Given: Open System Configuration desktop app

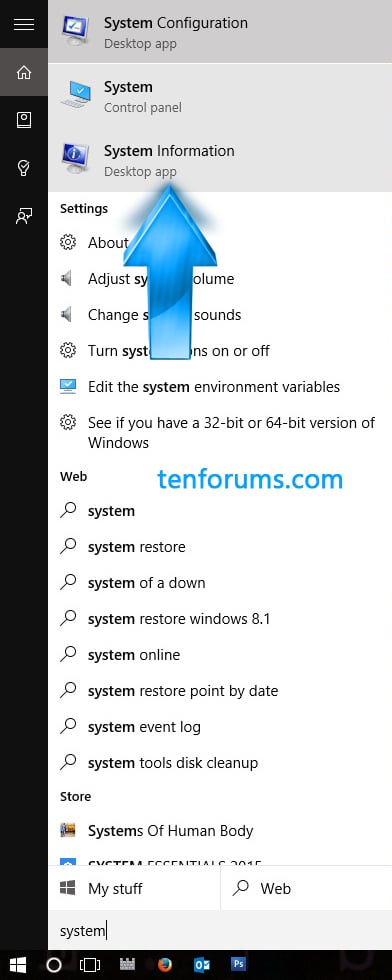Looking at the screenshot, I should click(x=220, y=32).
